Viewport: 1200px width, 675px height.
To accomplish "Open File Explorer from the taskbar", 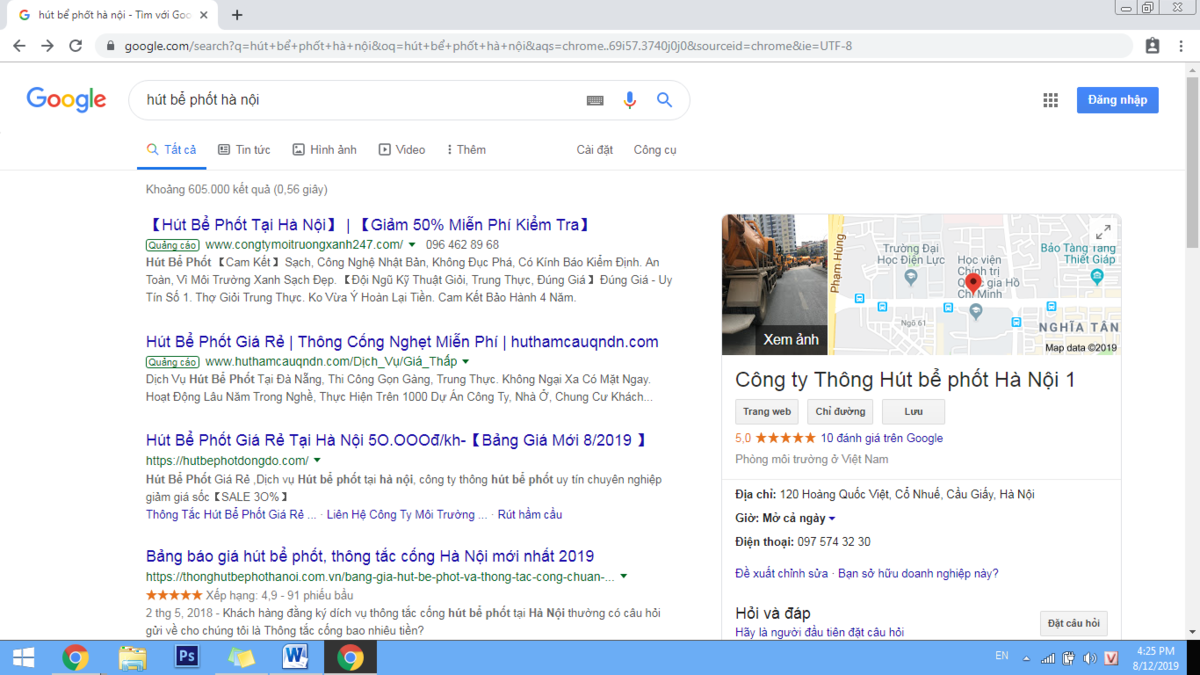I will pyautogui.click(x=132, y=657).
